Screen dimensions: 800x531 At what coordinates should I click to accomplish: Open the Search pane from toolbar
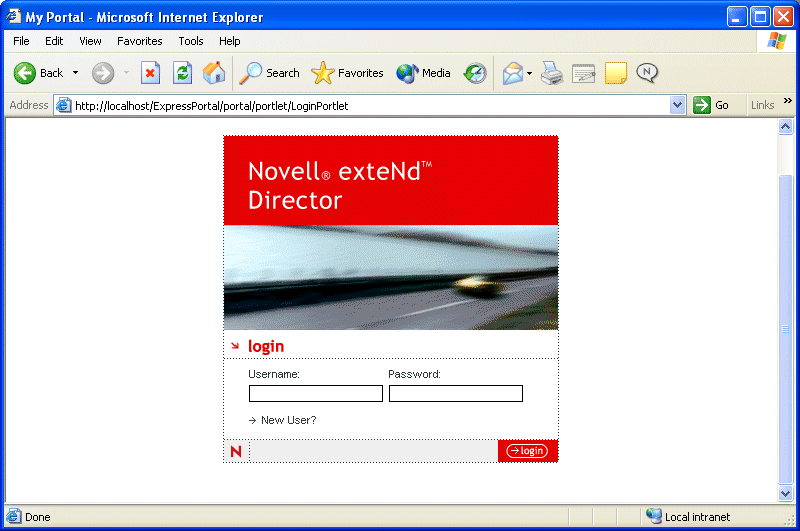click(x=270, y=73)
